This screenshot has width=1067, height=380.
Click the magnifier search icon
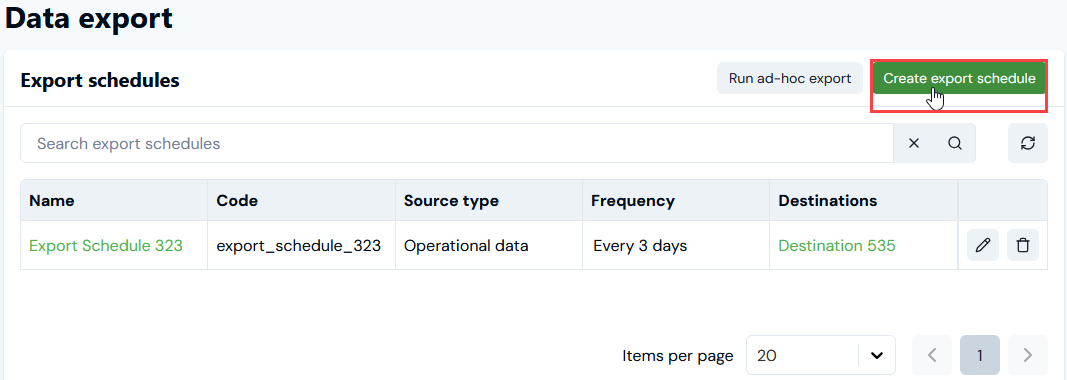955,143
